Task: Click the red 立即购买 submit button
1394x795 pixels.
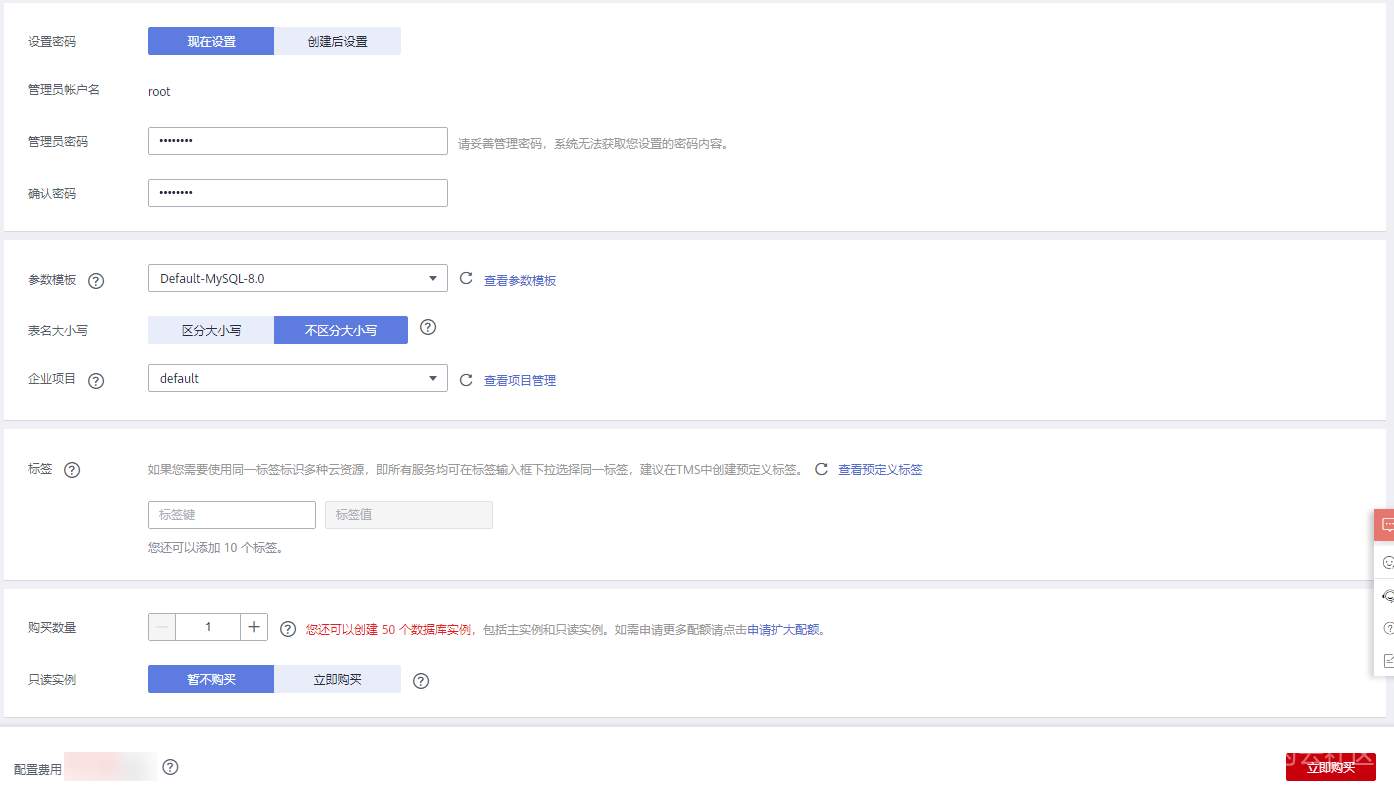Action: coord(1331,767)
